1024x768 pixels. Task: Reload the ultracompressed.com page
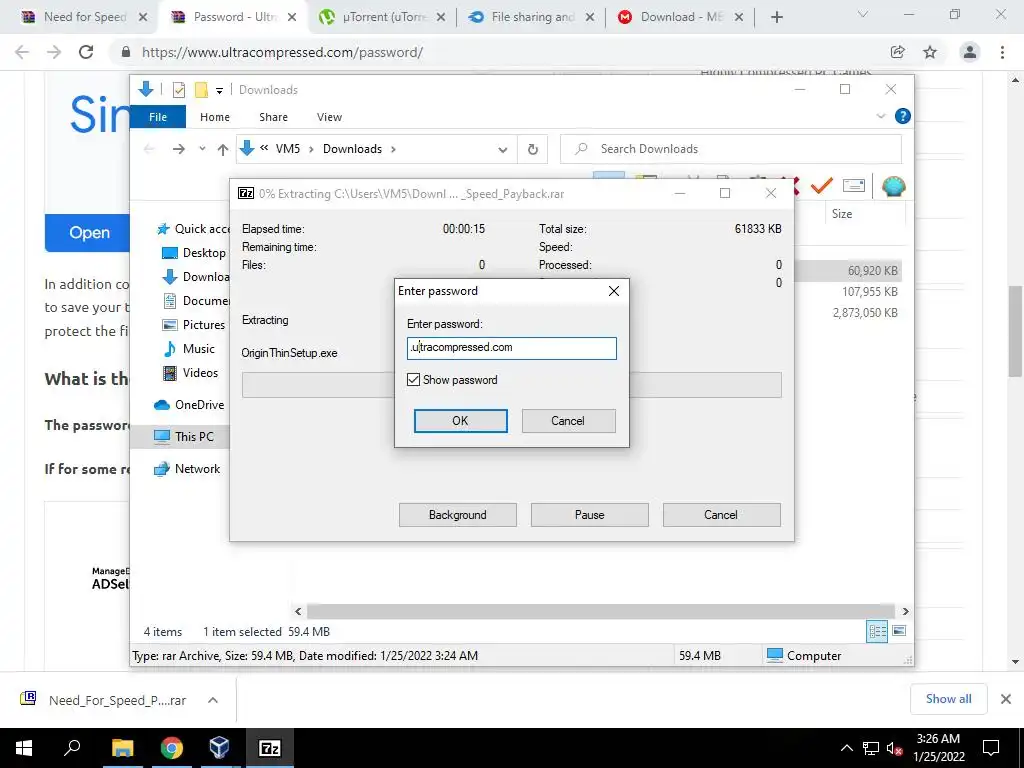(86, 52)
